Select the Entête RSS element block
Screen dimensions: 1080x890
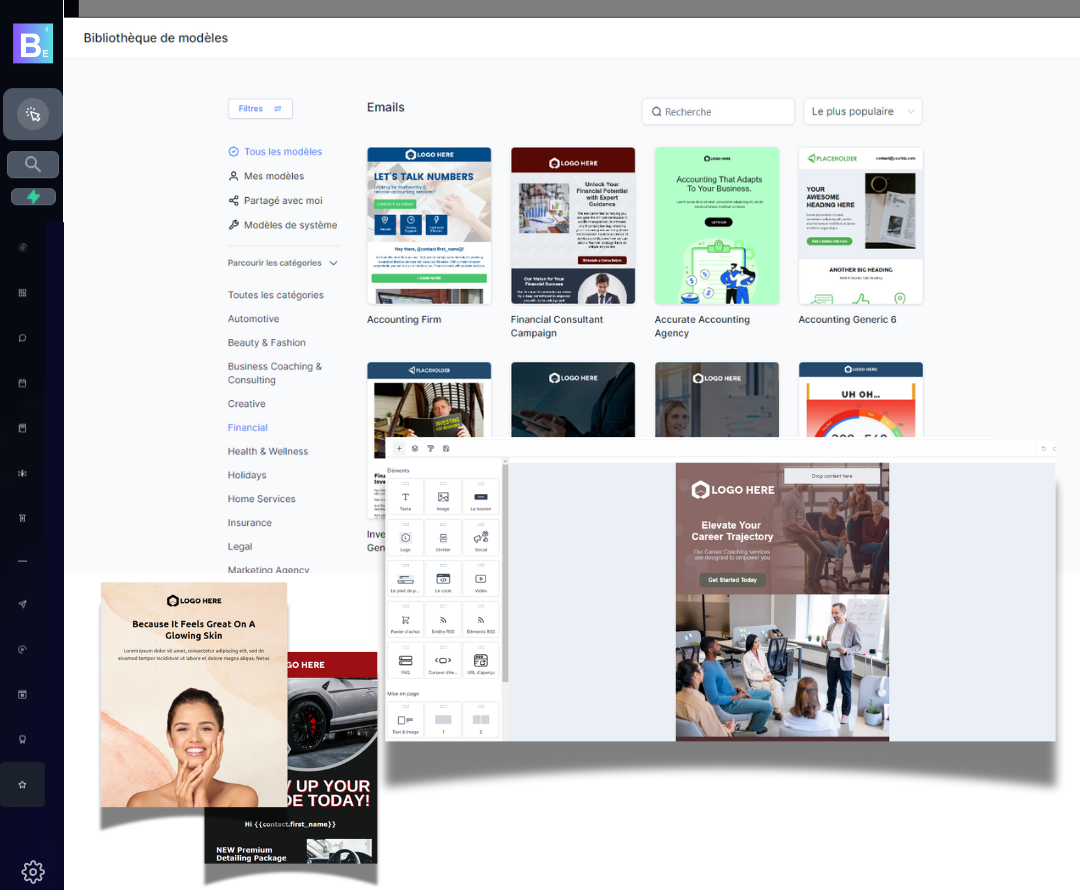pyautogui.click(x=443, y=620)
